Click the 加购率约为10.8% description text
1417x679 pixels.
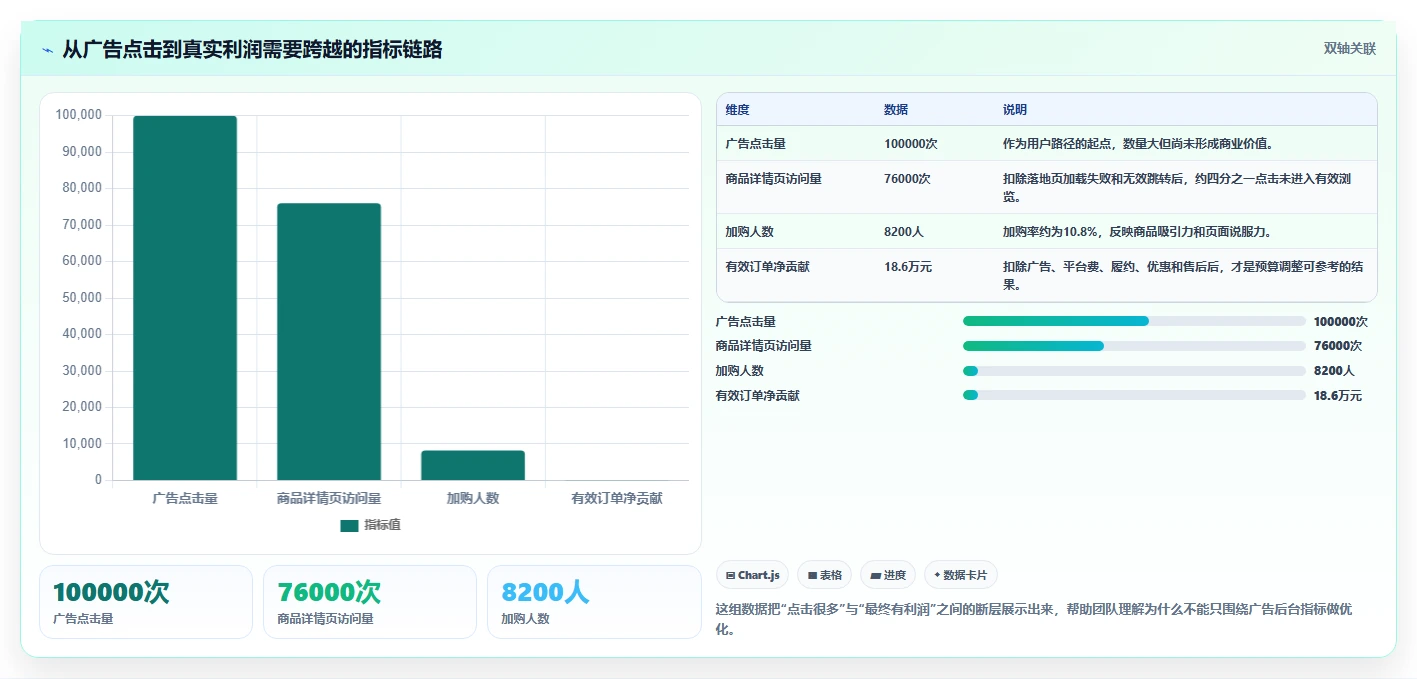[1139, 232]
